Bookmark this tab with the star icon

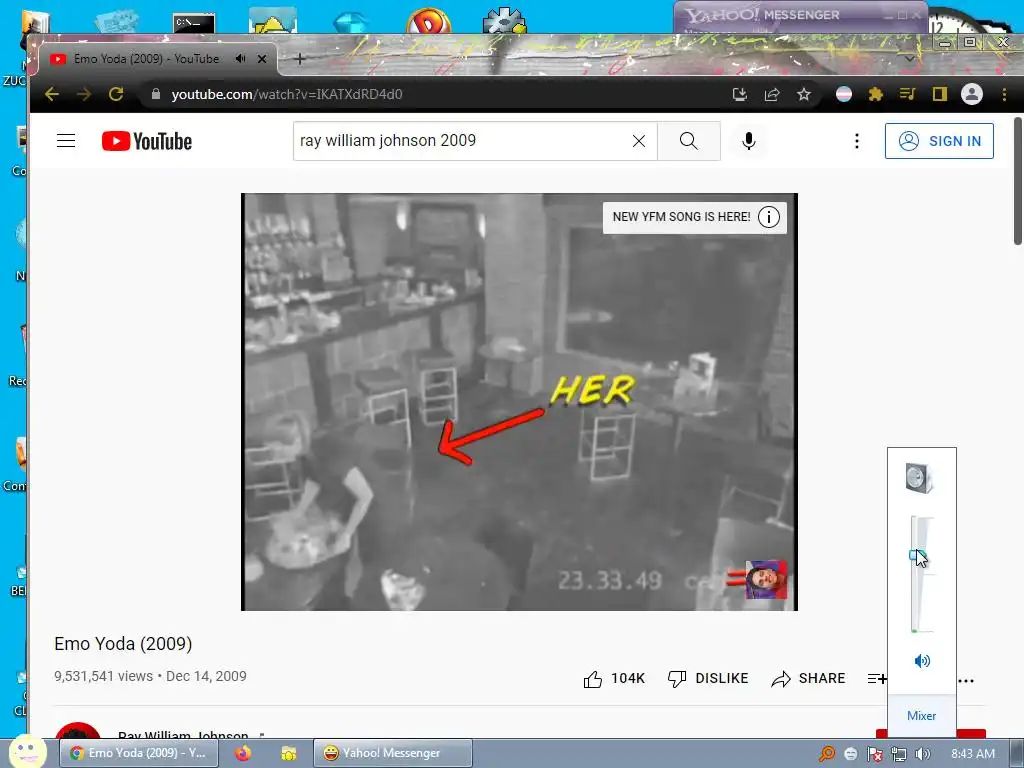coord(804,94)
